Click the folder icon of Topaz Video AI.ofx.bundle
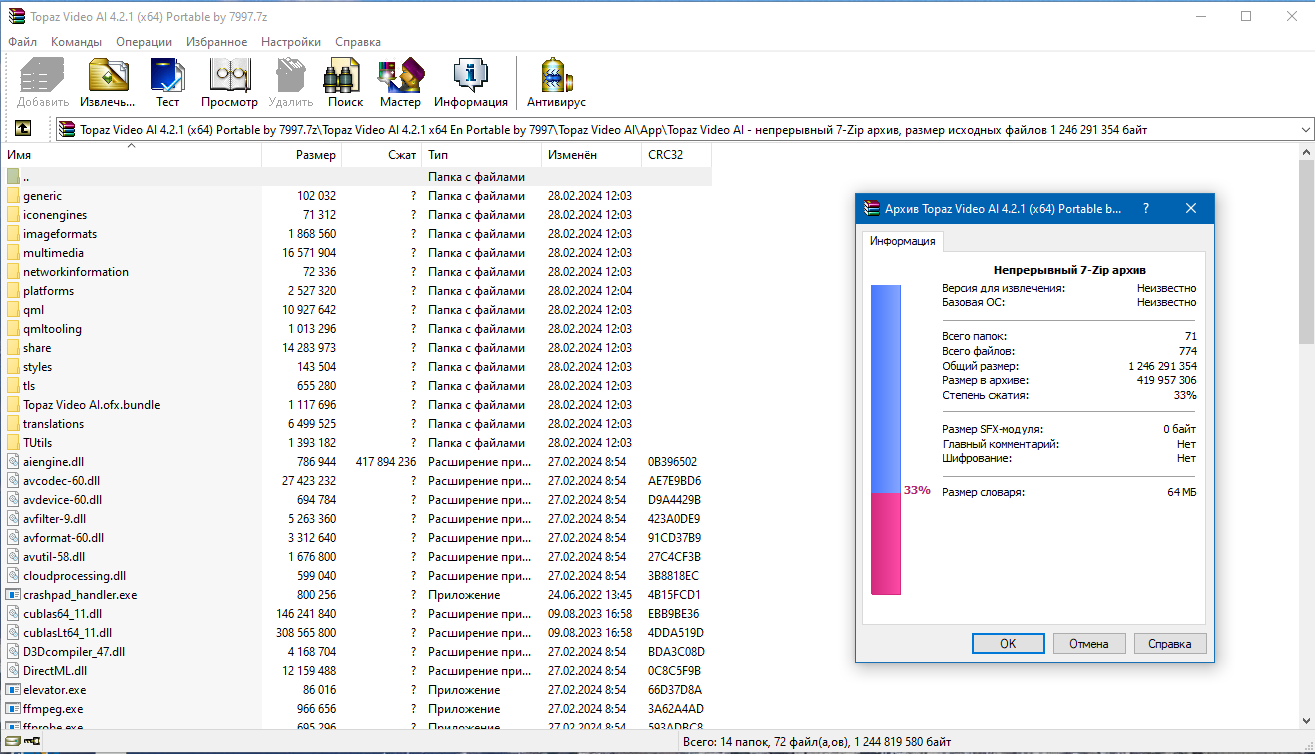Screen dimensions: 1315x754 (13, 405)
